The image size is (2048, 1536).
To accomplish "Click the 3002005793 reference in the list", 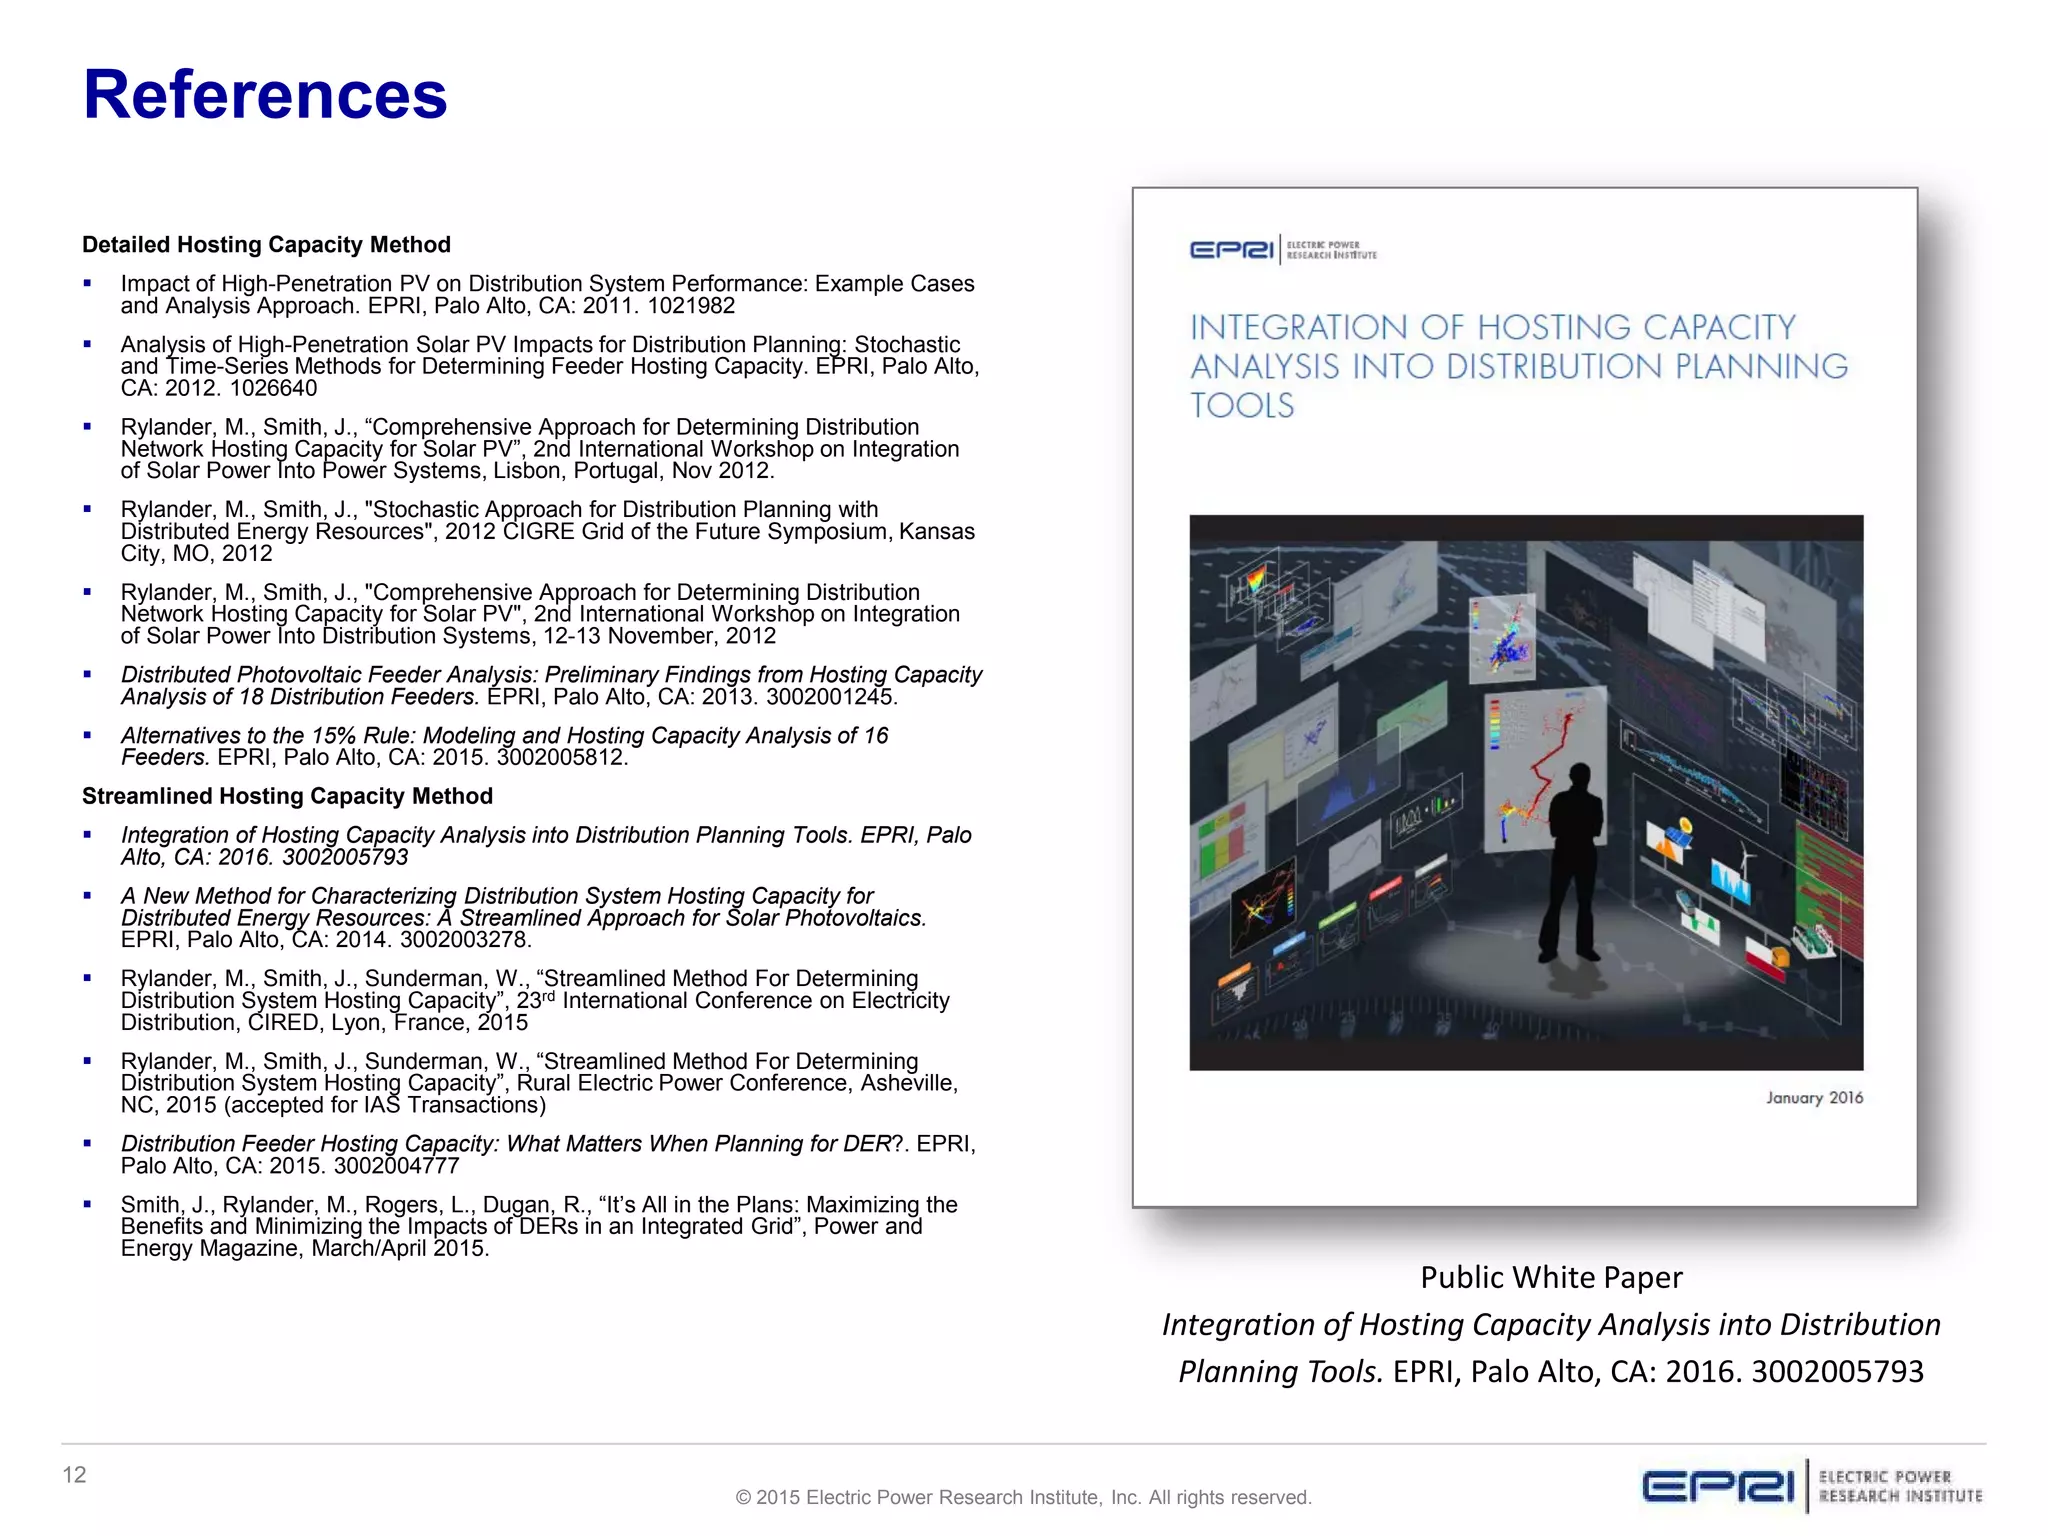I will tap(545, 846).
